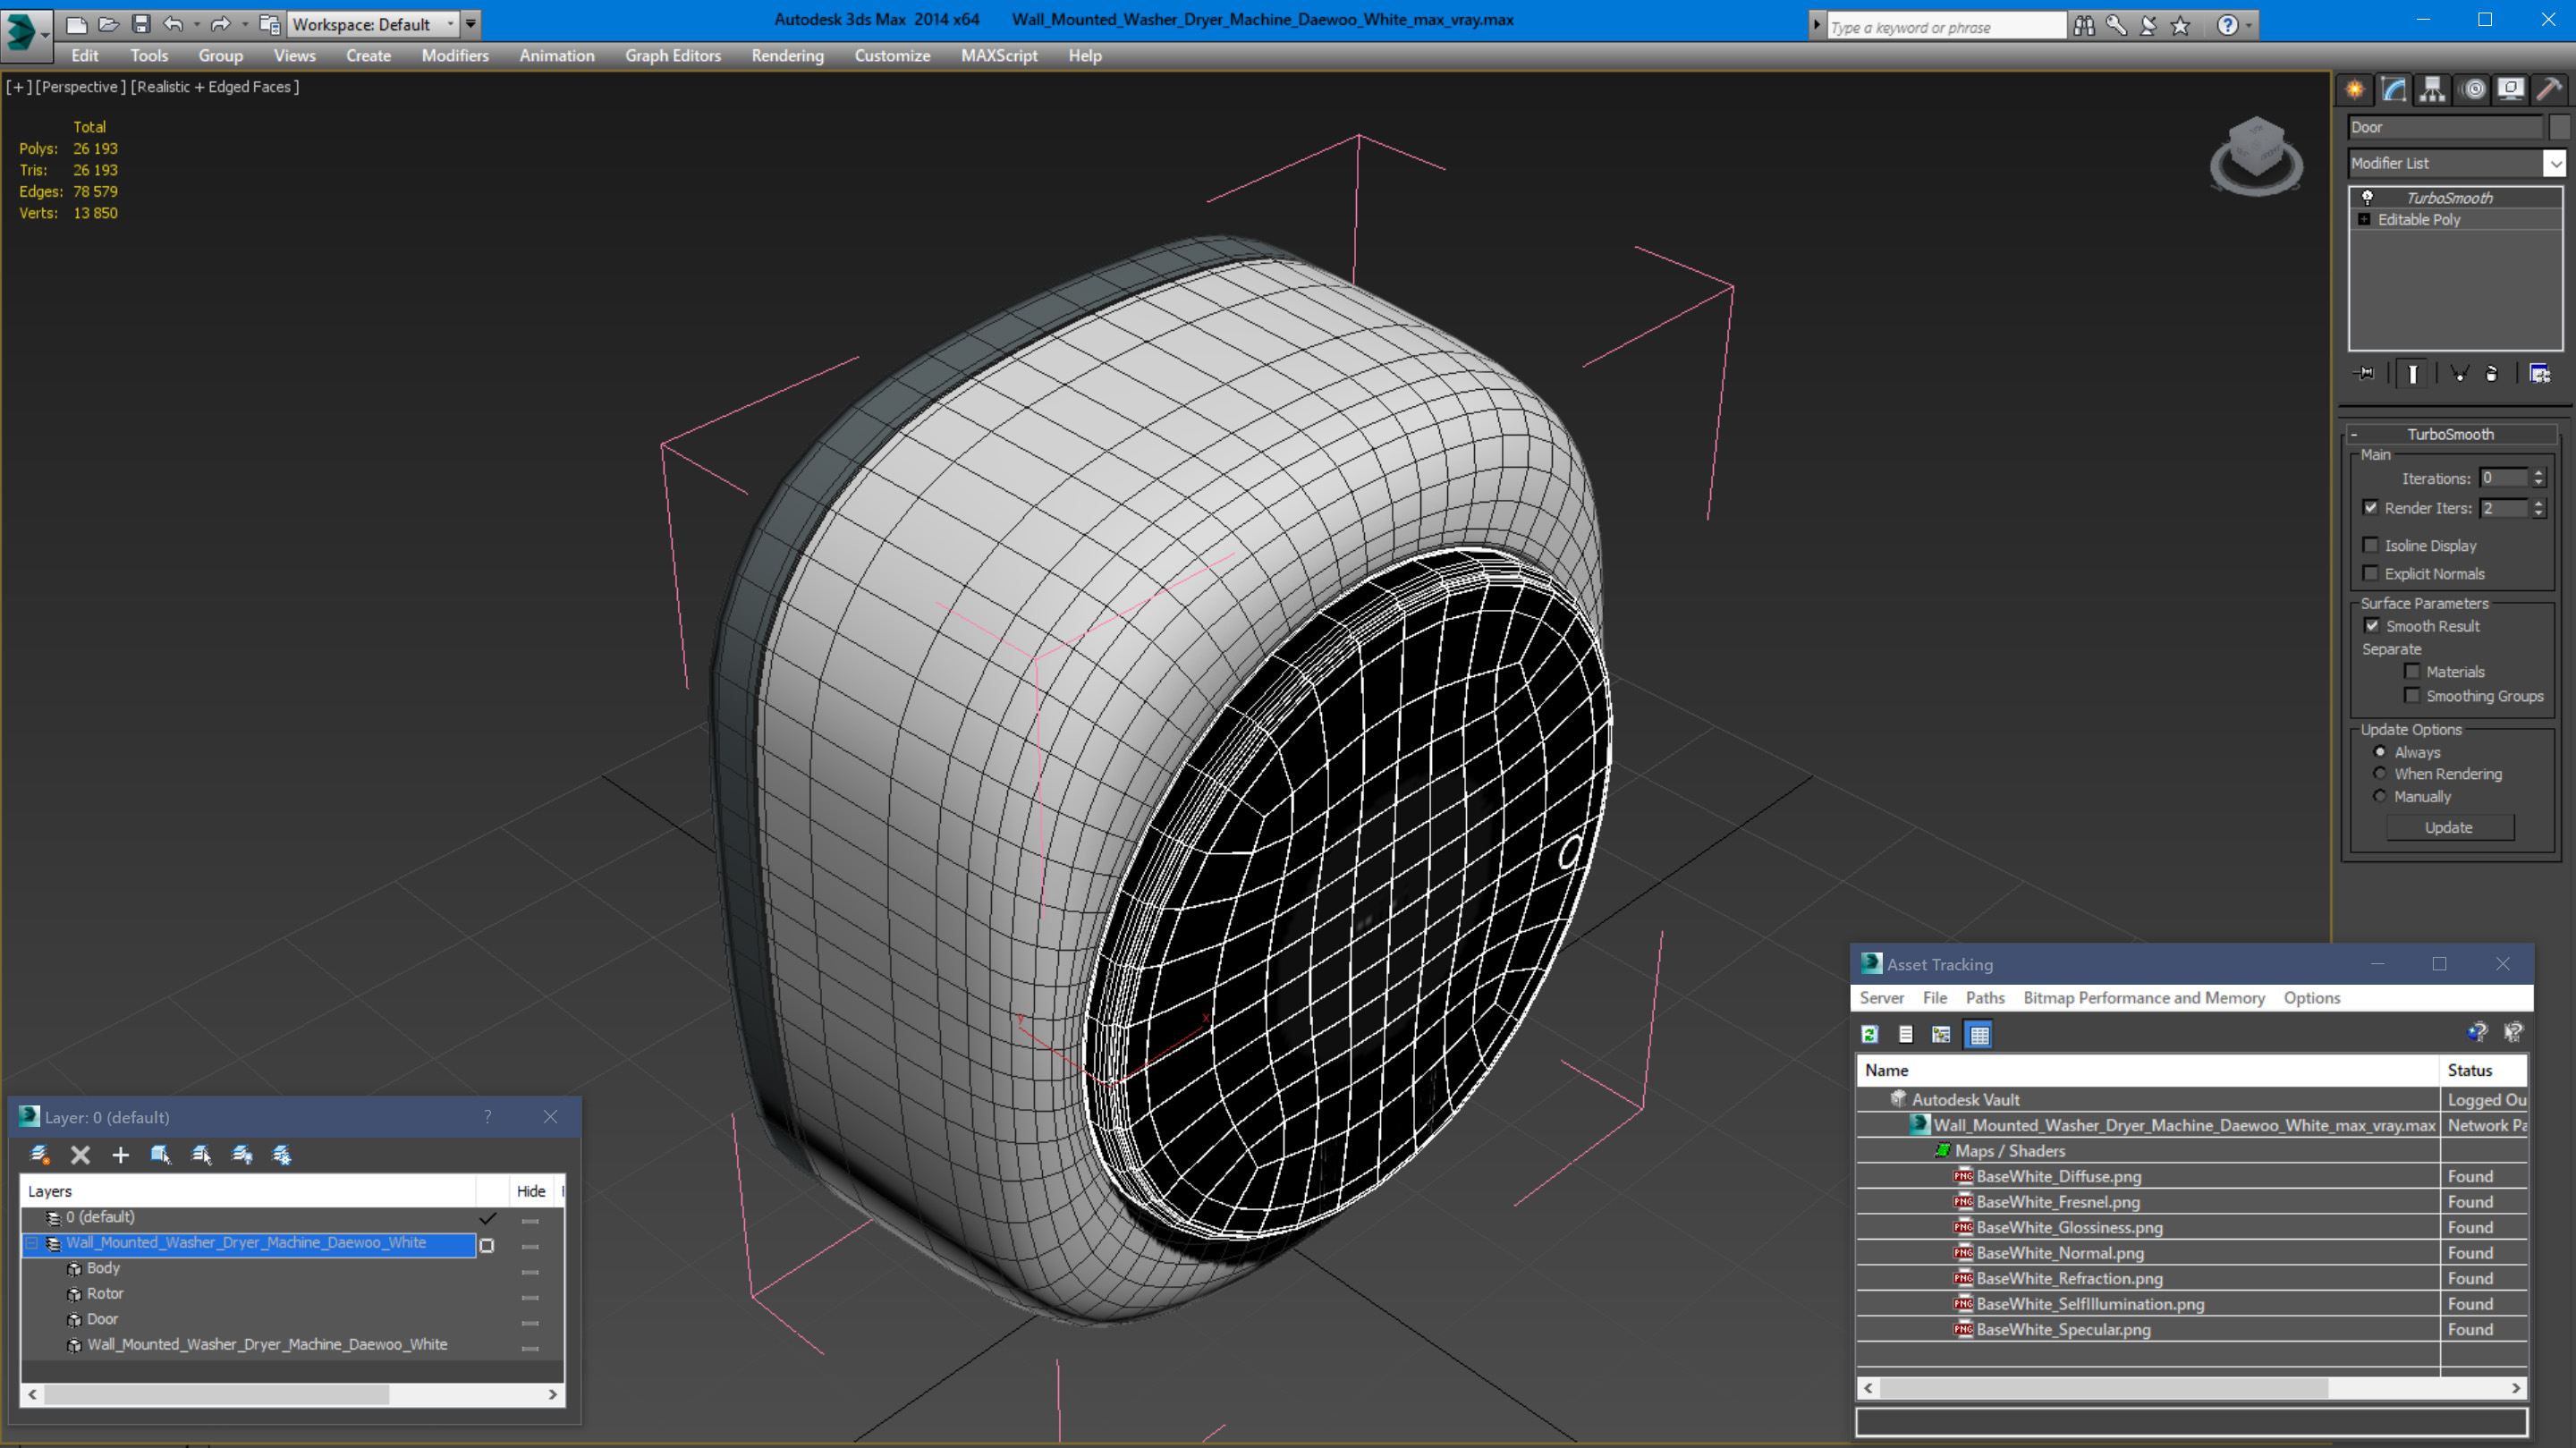Click Highlight Selected Objects' Layers icon
This screenshot has height=1448, width=2576.
coord(202,1155)
